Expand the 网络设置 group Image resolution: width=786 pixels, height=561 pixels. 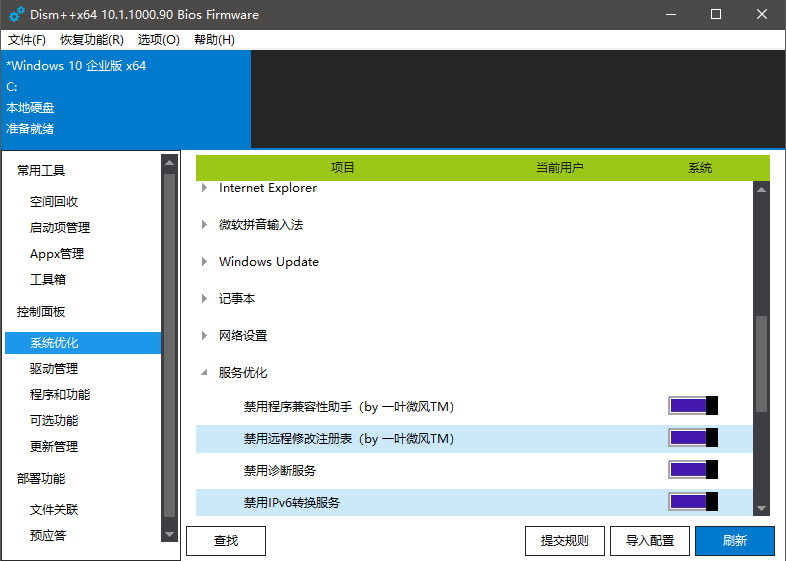tap(204, 335)
